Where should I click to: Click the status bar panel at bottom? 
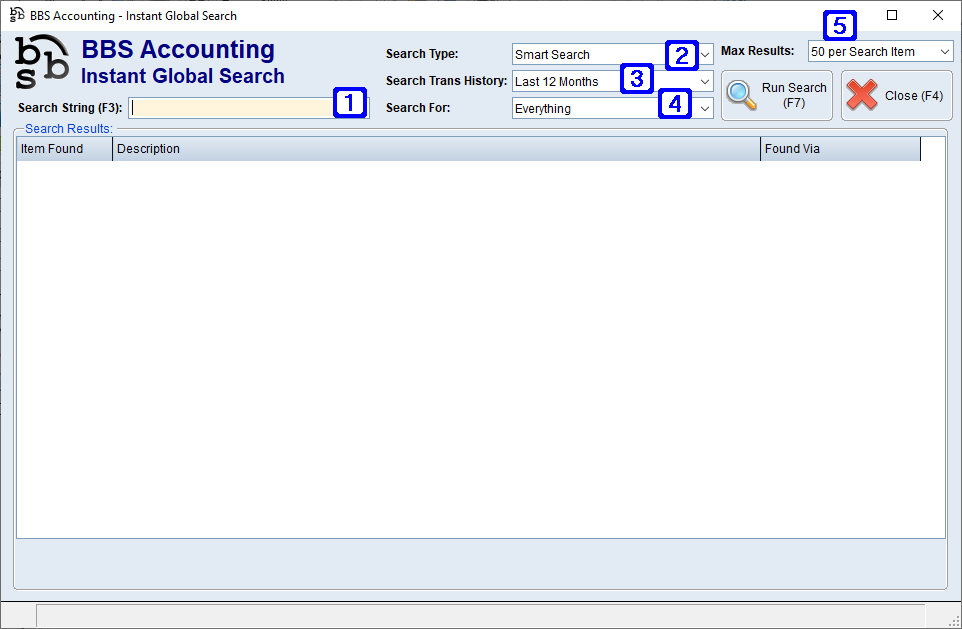pos(480,615)
